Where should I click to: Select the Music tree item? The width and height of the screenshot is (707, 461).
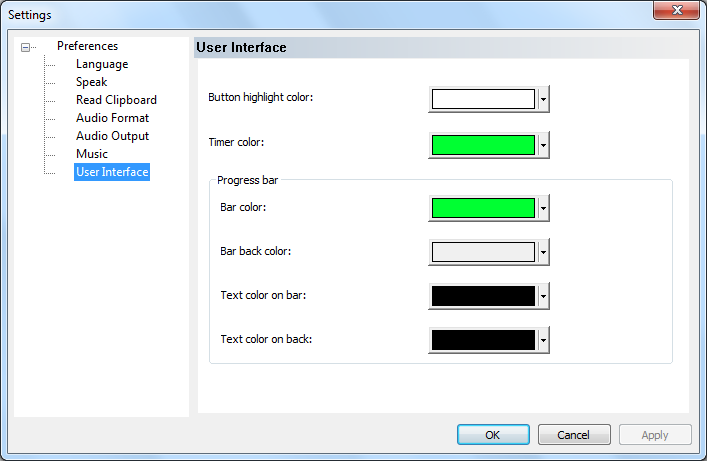(x=92, y=154)
